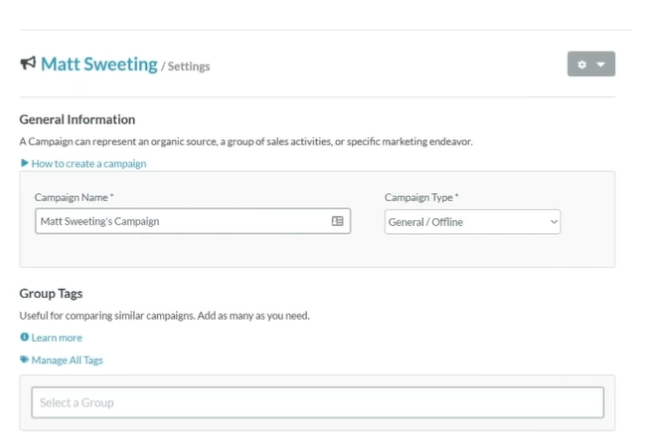Screen dimensions: 646x445
Task: Click the caret arrow on the gear button
Action: [x=601, y=64]
